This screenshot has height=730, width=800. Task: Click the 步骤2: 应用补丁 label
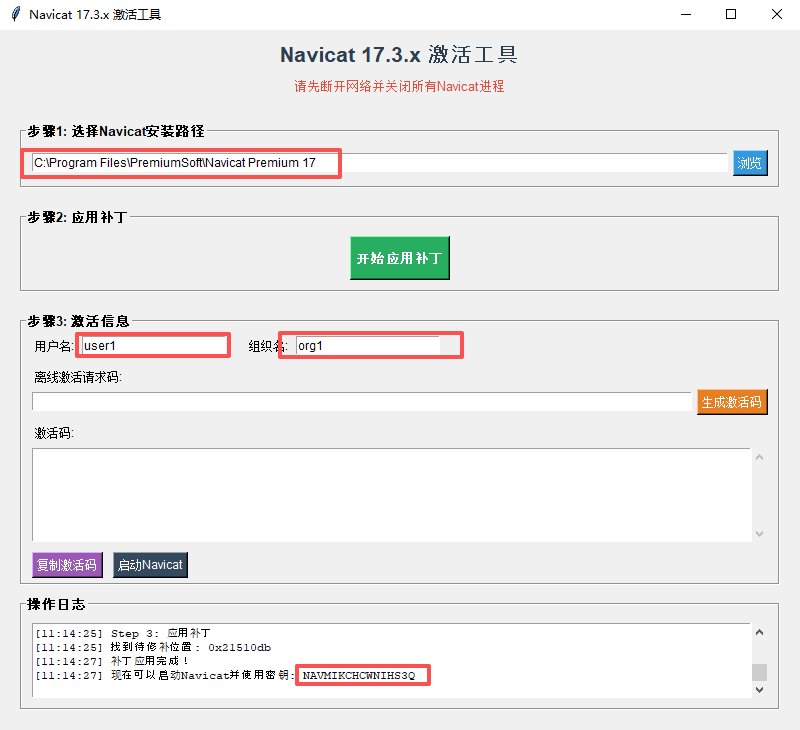click(78, 217)
